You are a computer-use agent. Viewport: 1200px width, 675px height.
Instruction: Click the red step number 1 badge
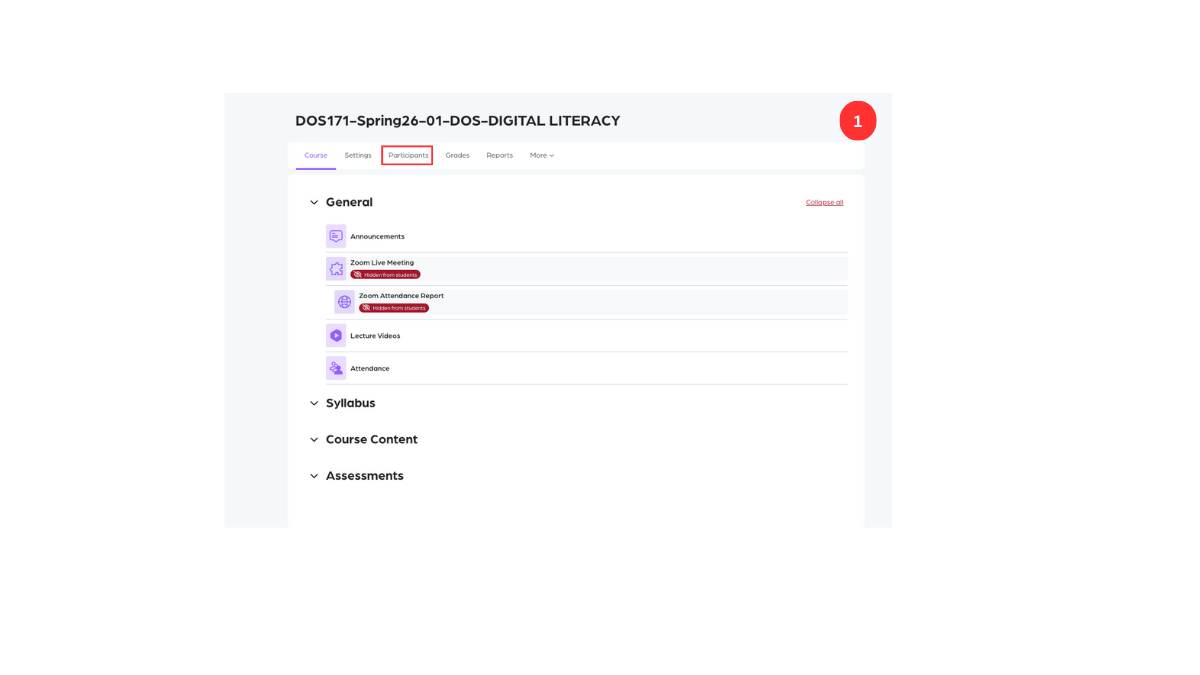(857, 121)
